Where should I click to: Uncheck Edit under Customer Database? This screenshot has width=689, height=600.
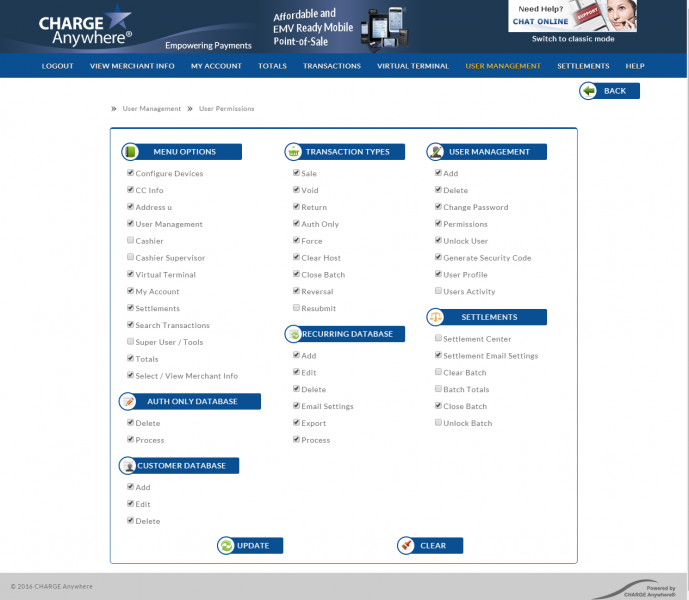(x=131, y=503)
